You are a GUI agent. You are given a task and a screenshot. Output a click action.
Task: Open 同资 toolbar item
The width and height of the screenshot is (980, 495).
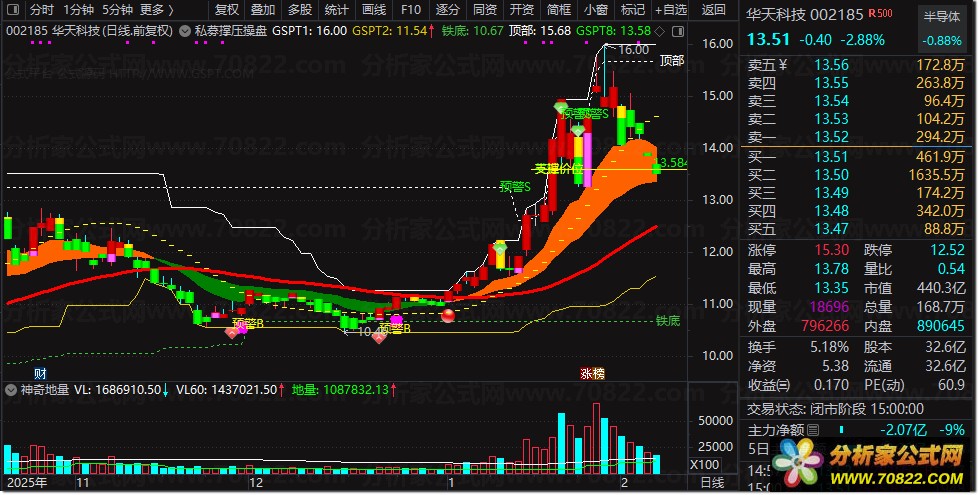click(484, 10)
